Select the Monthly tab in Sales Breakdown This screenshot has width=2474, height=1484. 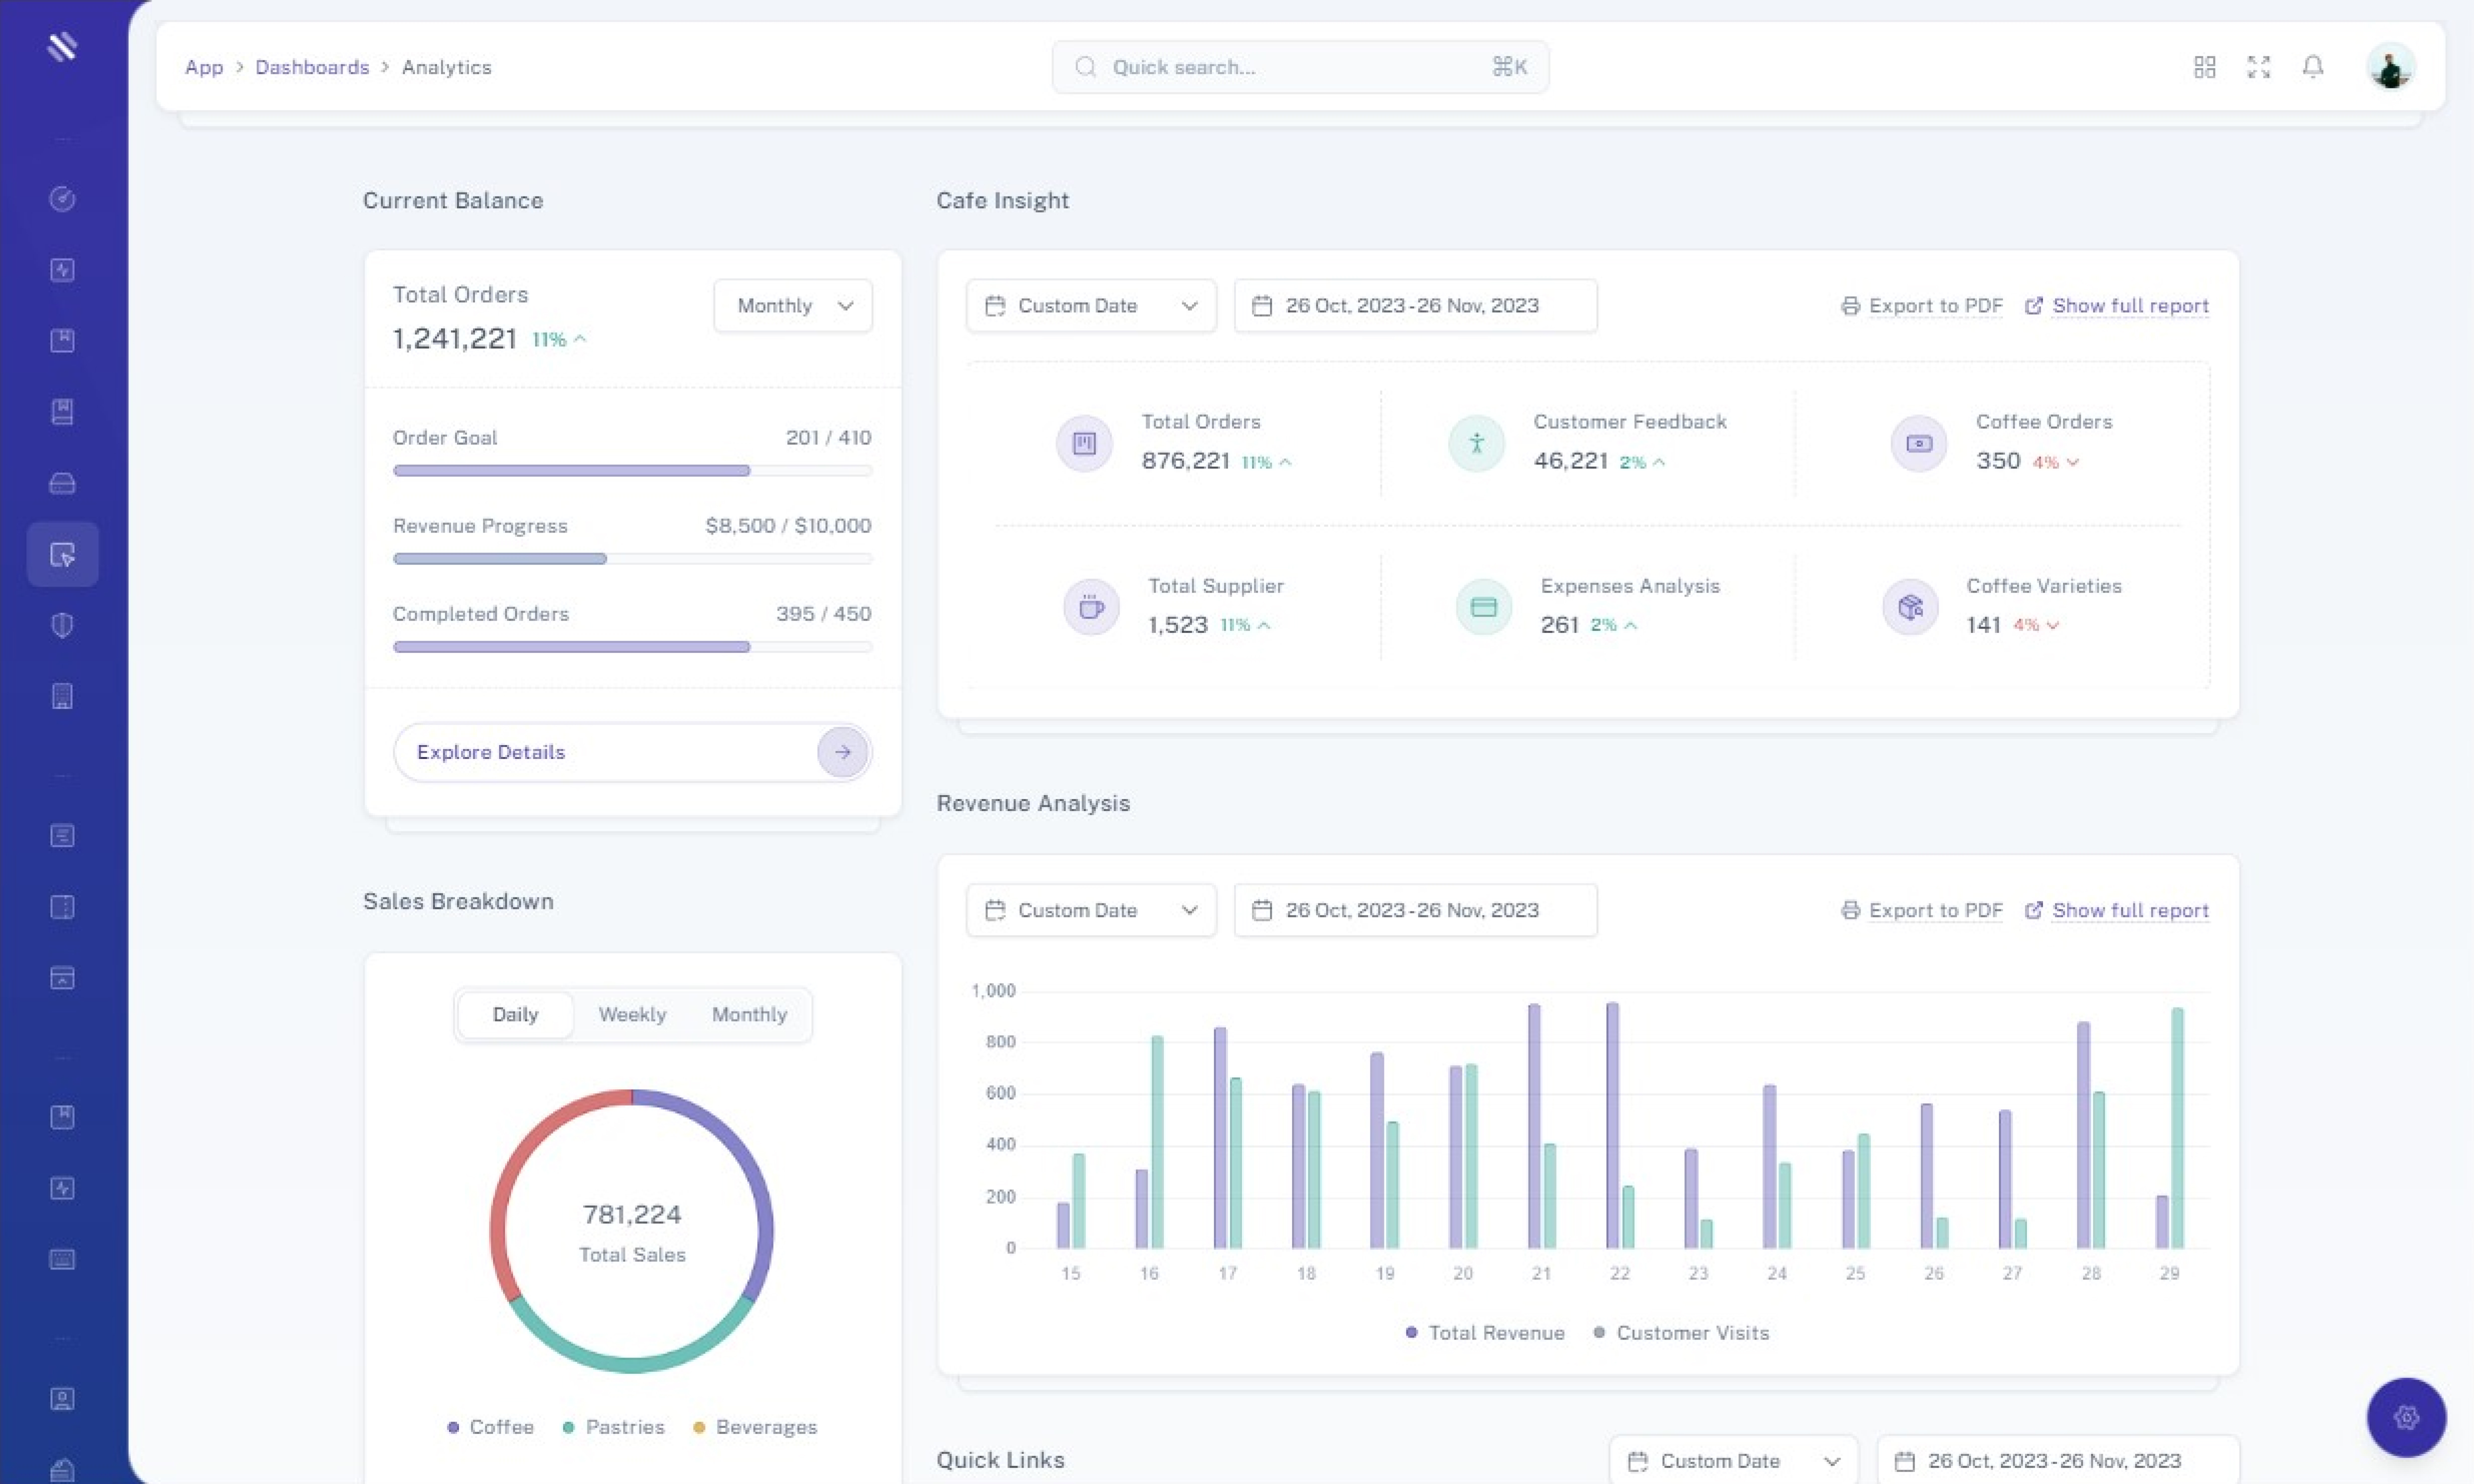click(749, 1015)
